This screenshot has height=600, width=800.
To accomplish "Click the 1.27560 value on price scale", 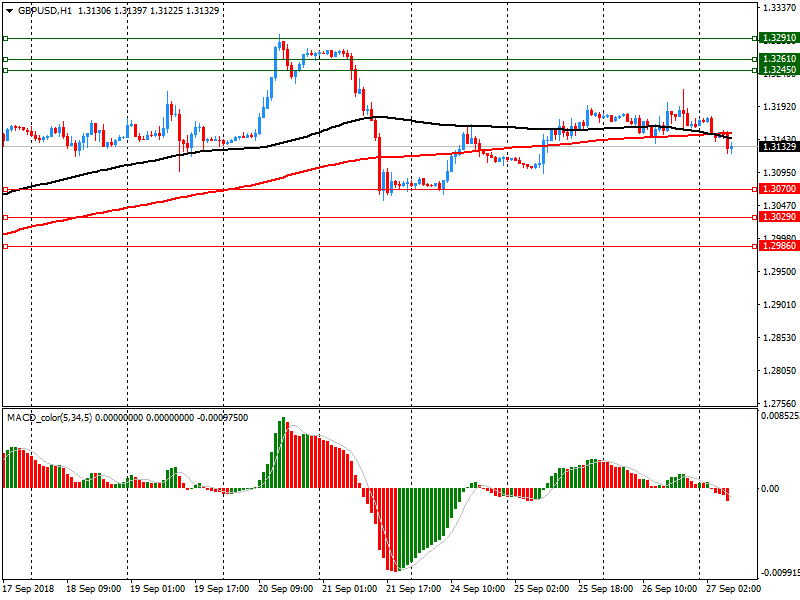I will [x=778, y=403].
